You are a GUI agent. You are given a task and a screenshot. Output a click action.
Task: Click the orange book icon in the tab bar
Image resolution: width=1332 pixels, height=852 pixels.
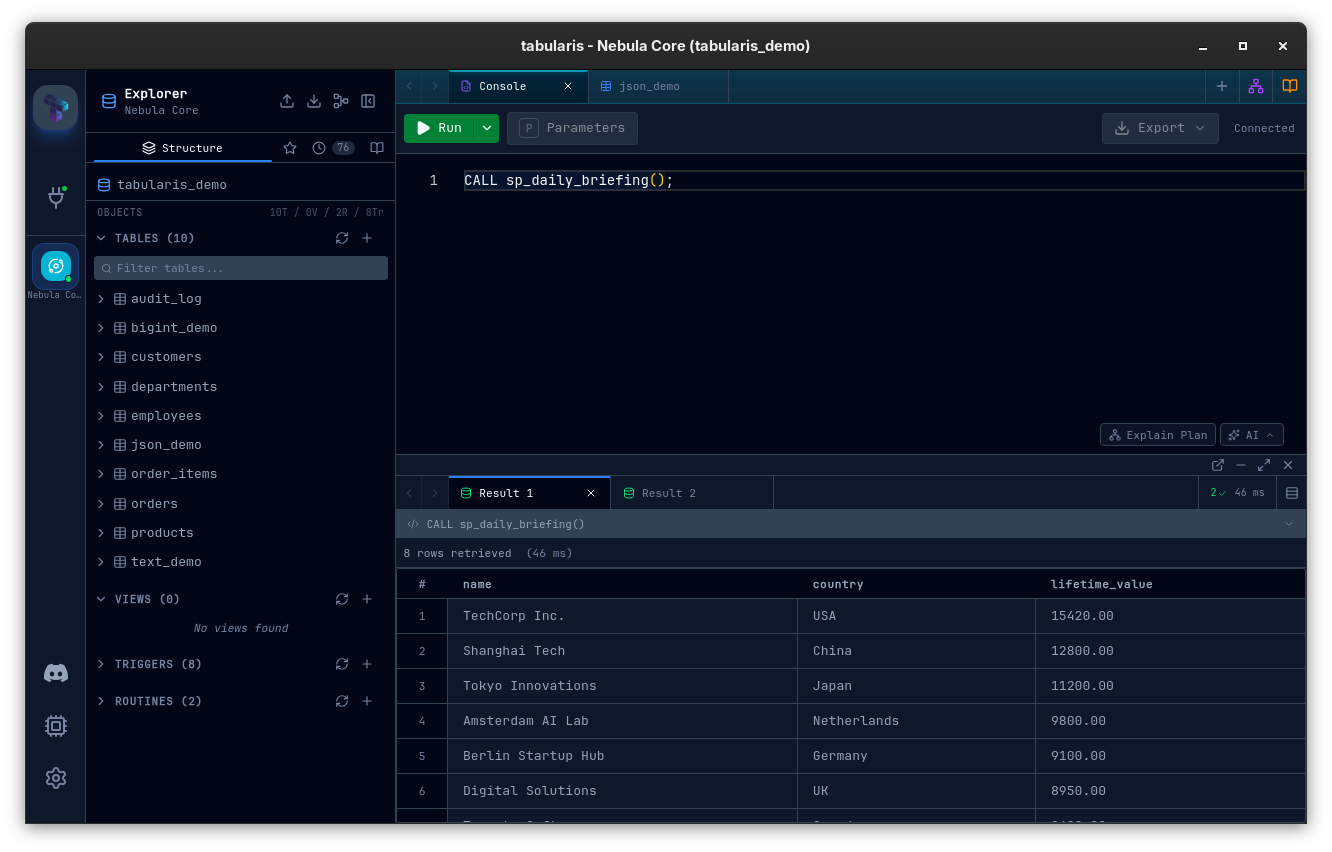pyautogui.click(x=1290, y=86)
